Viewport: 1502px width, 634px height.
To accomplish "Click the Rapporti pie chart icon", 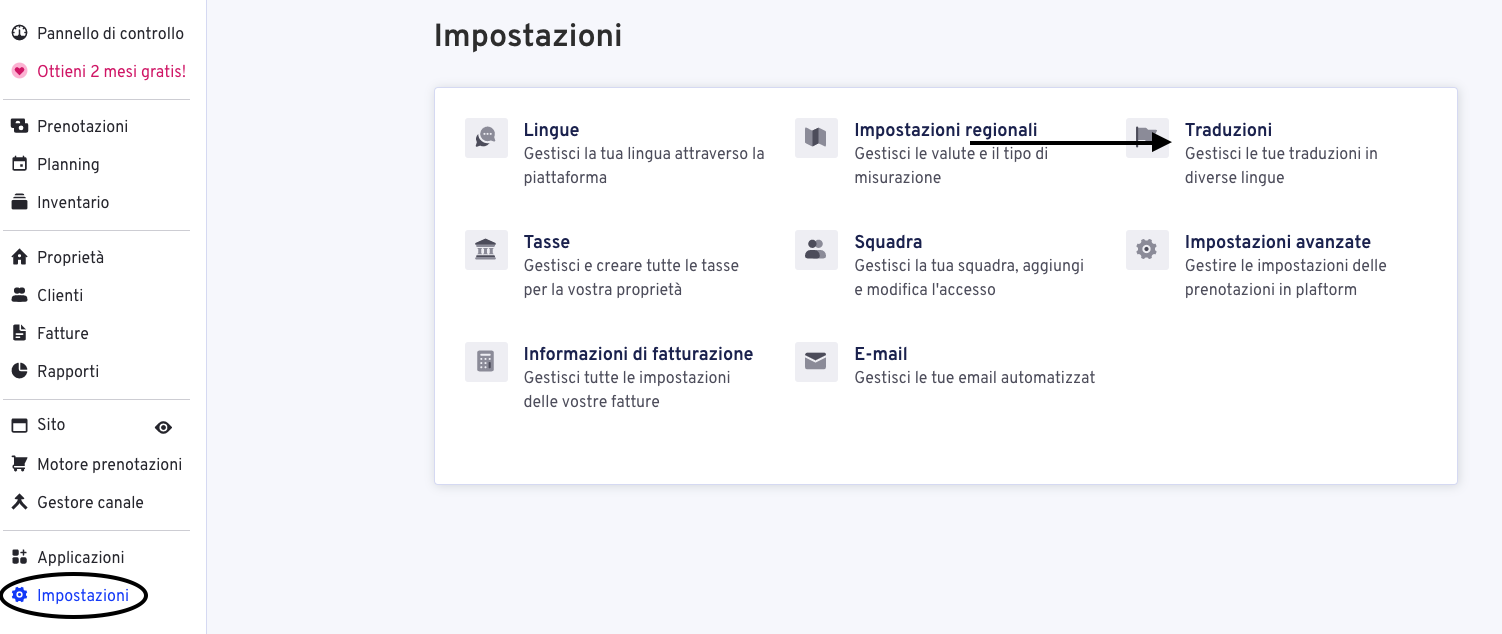I will pyautogui.click(x=19, y=372).
